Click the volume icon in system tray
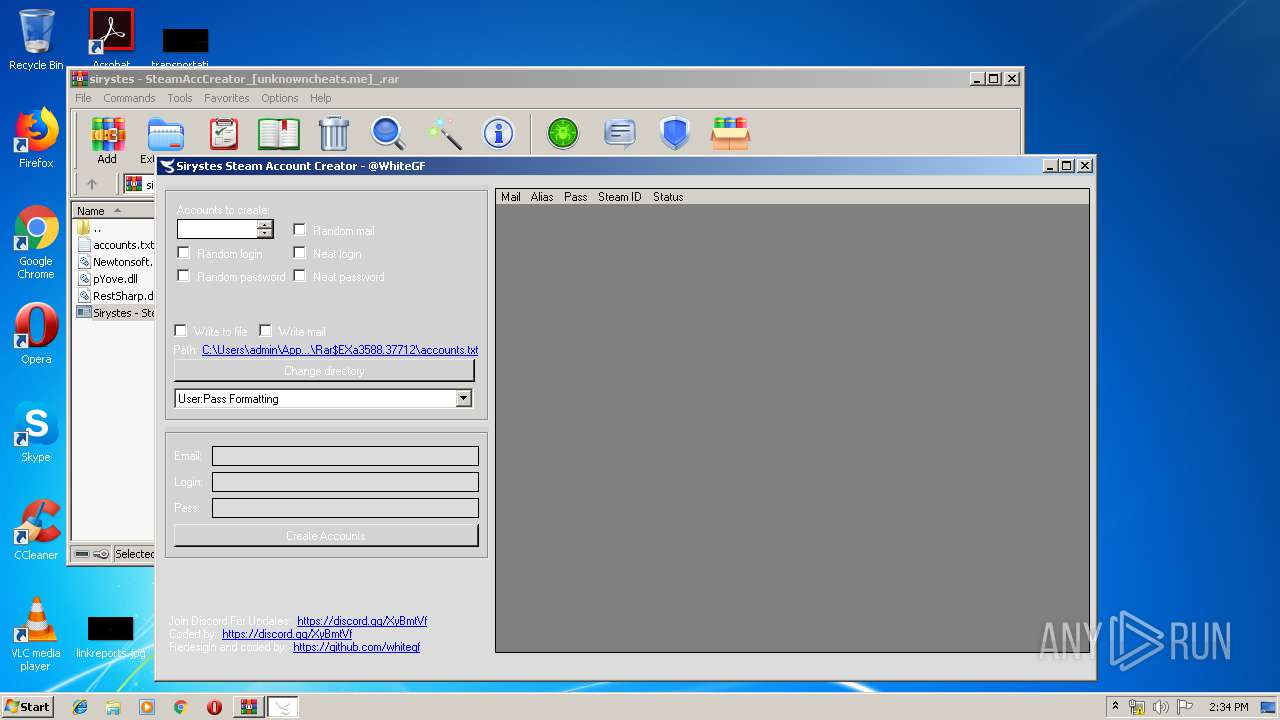 1160,707
